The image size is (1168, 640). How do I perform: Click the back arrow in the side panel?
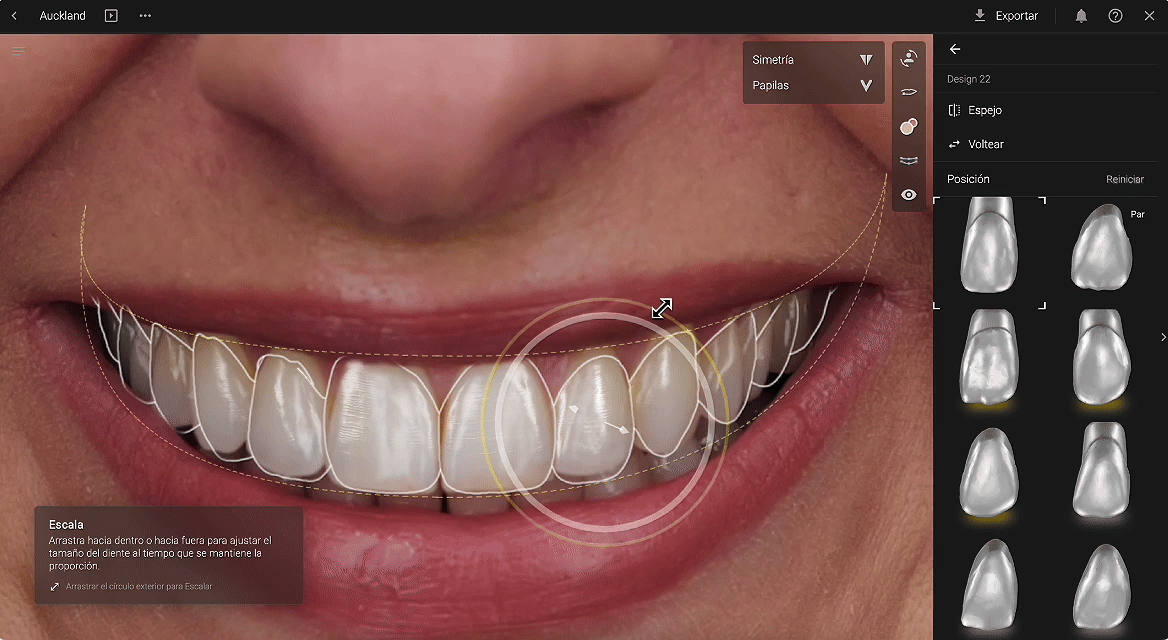tap(955, 49)
